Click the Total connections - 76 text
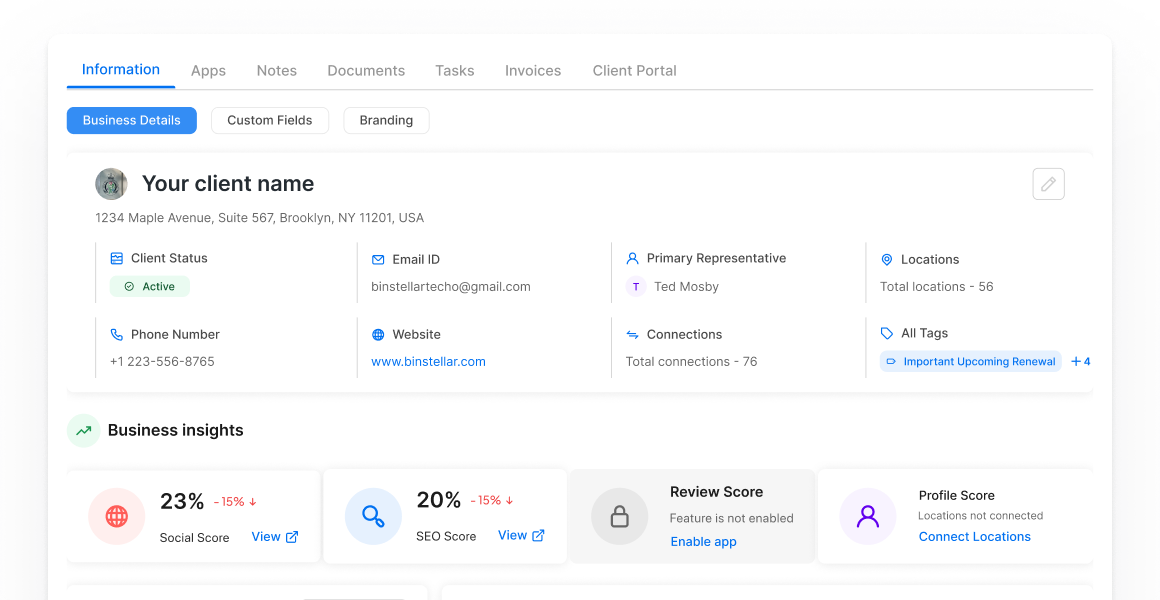Screen dimensions: 1160x600 692,362
